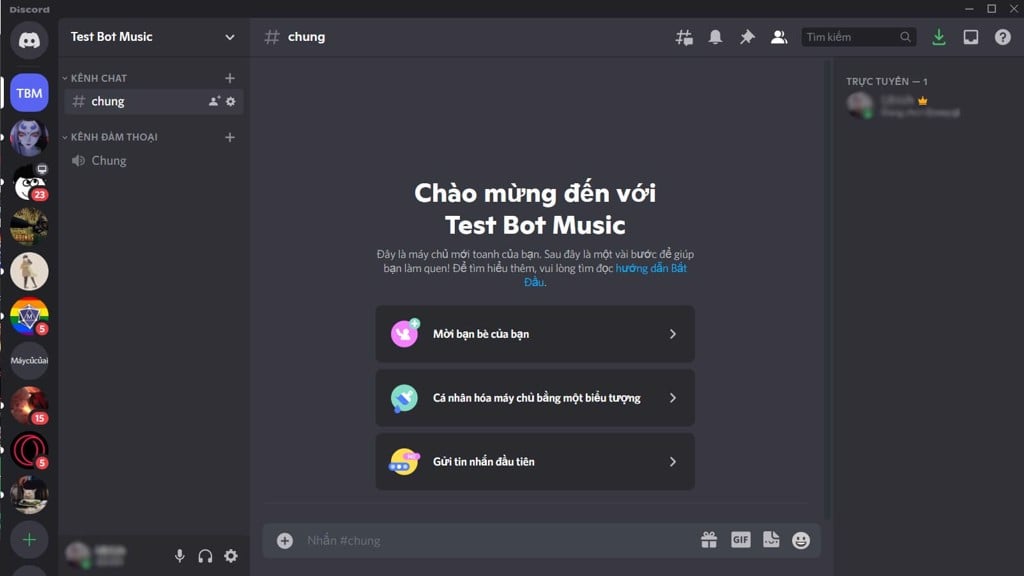Open the Nitro gift icon
The image size is (1024, 576).
coord(709,540)
